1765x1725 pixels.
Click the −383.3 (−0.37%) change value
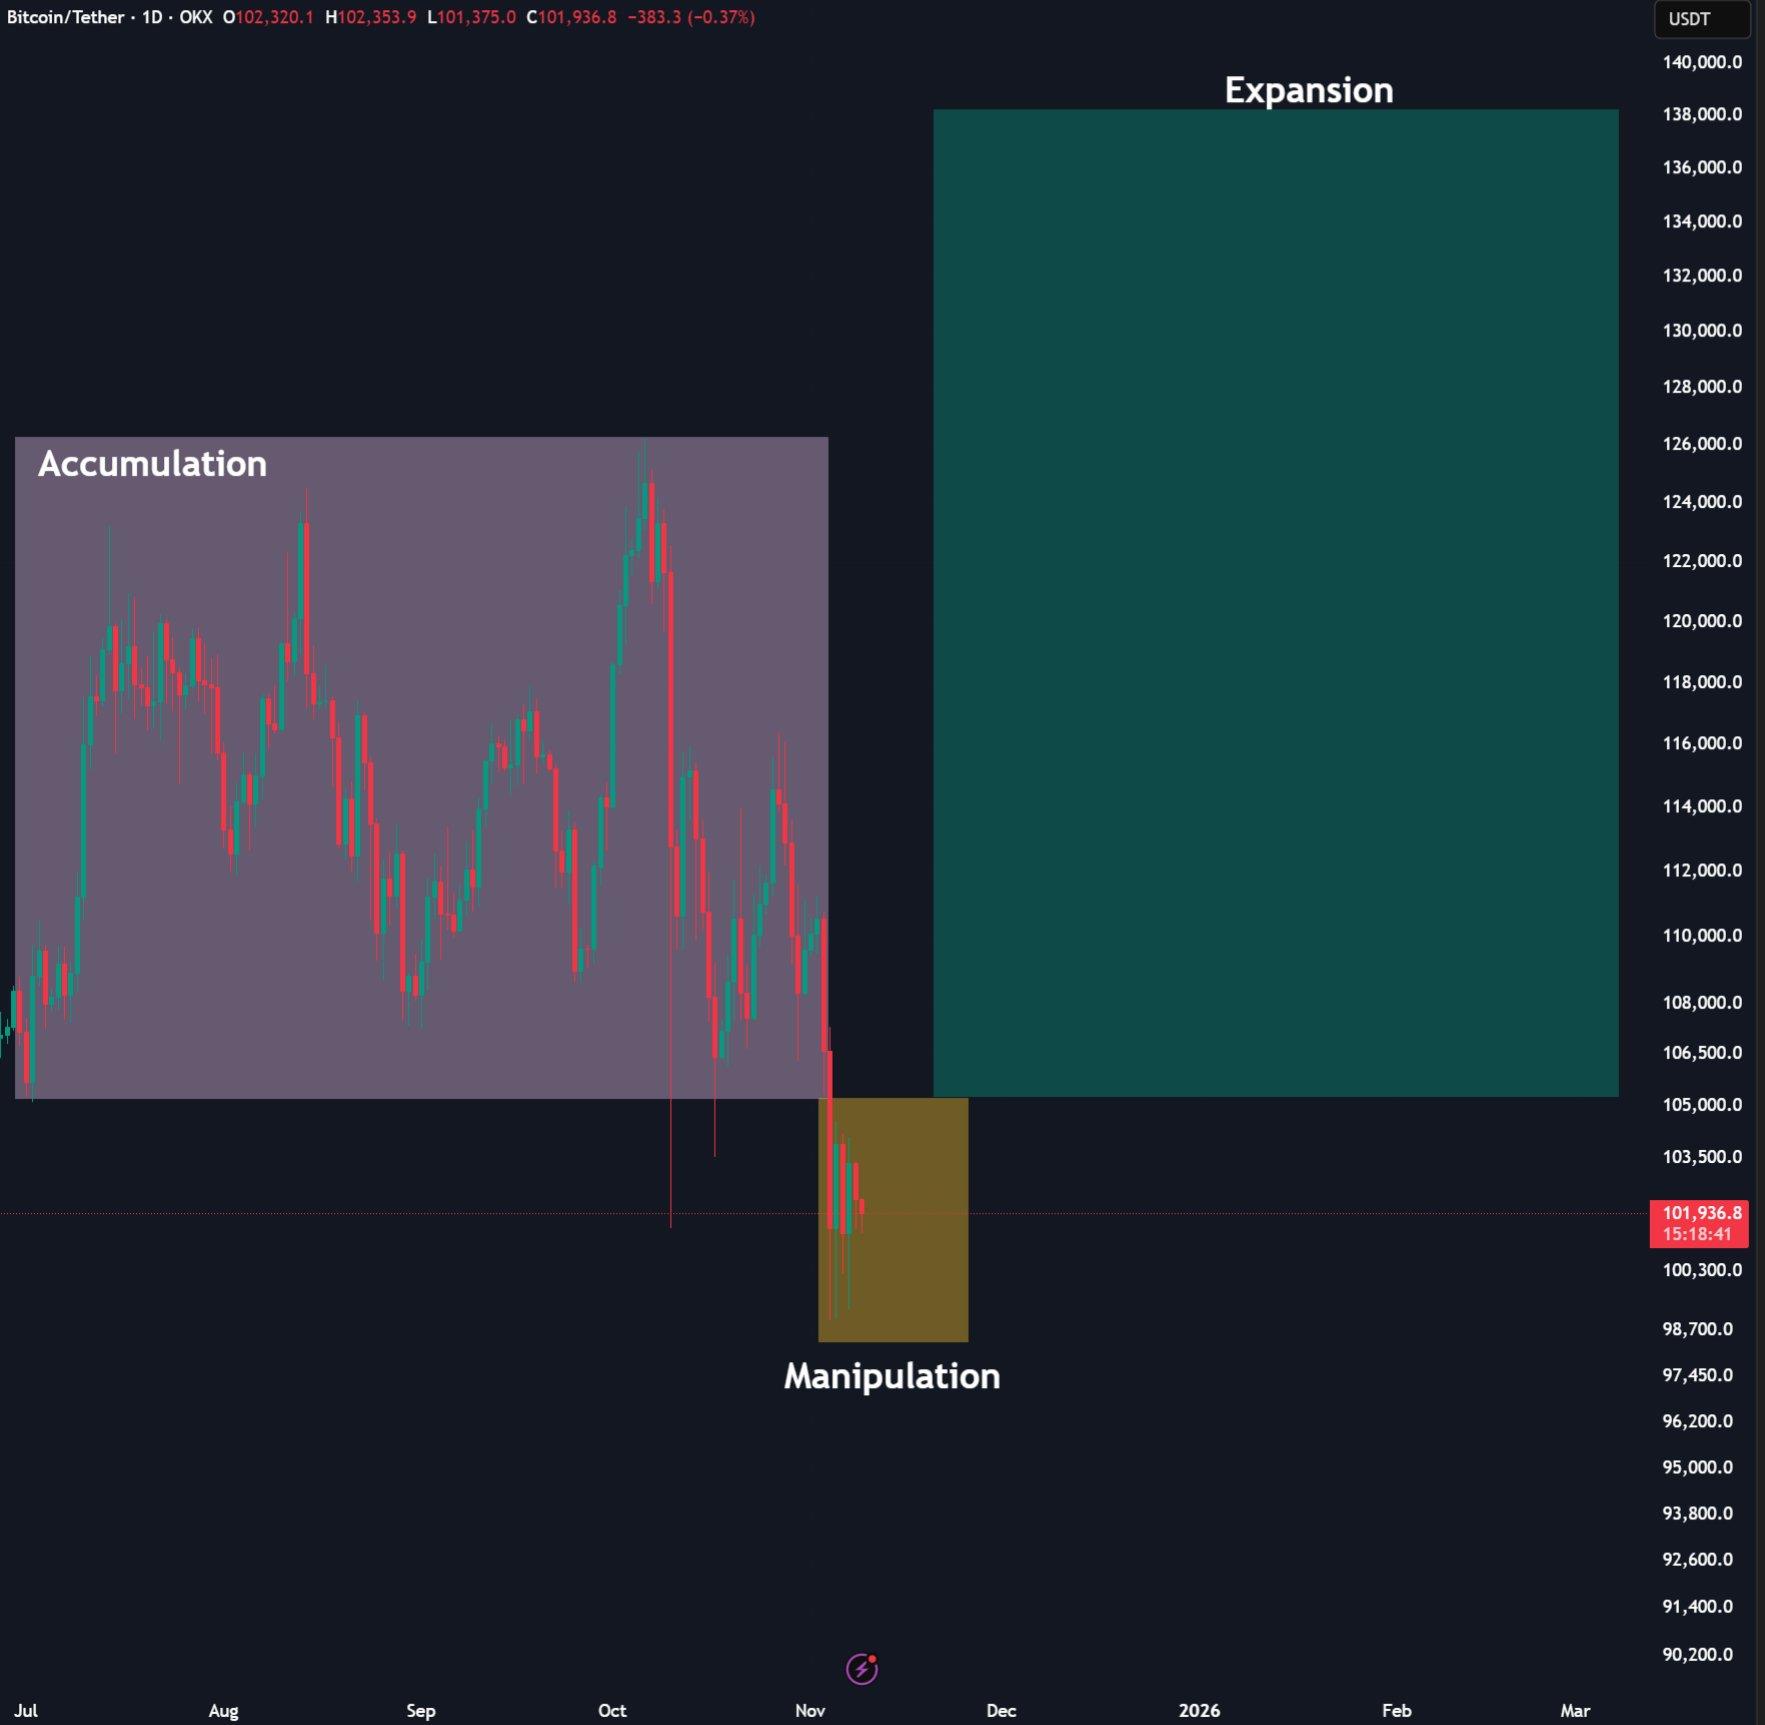pyautogui.click(x=690, y=17)
